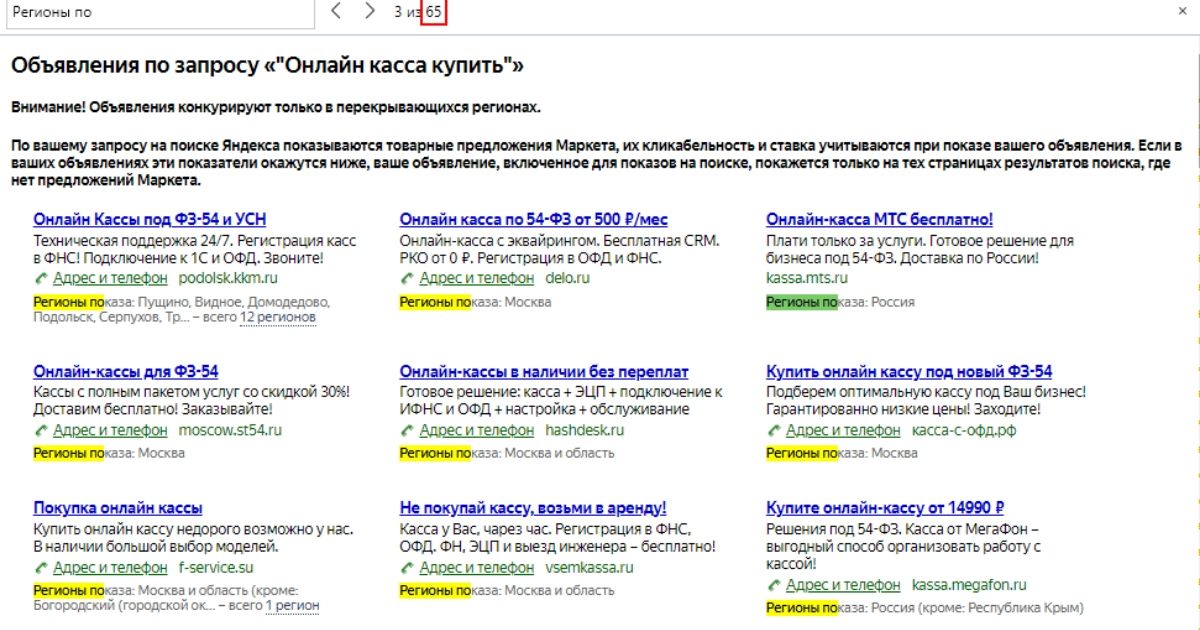Open 'Адрес и телефон' for moscow.st54.ru
This screenshot has height=630, width=1200.
pyautogui.click(x=110, y=431)
